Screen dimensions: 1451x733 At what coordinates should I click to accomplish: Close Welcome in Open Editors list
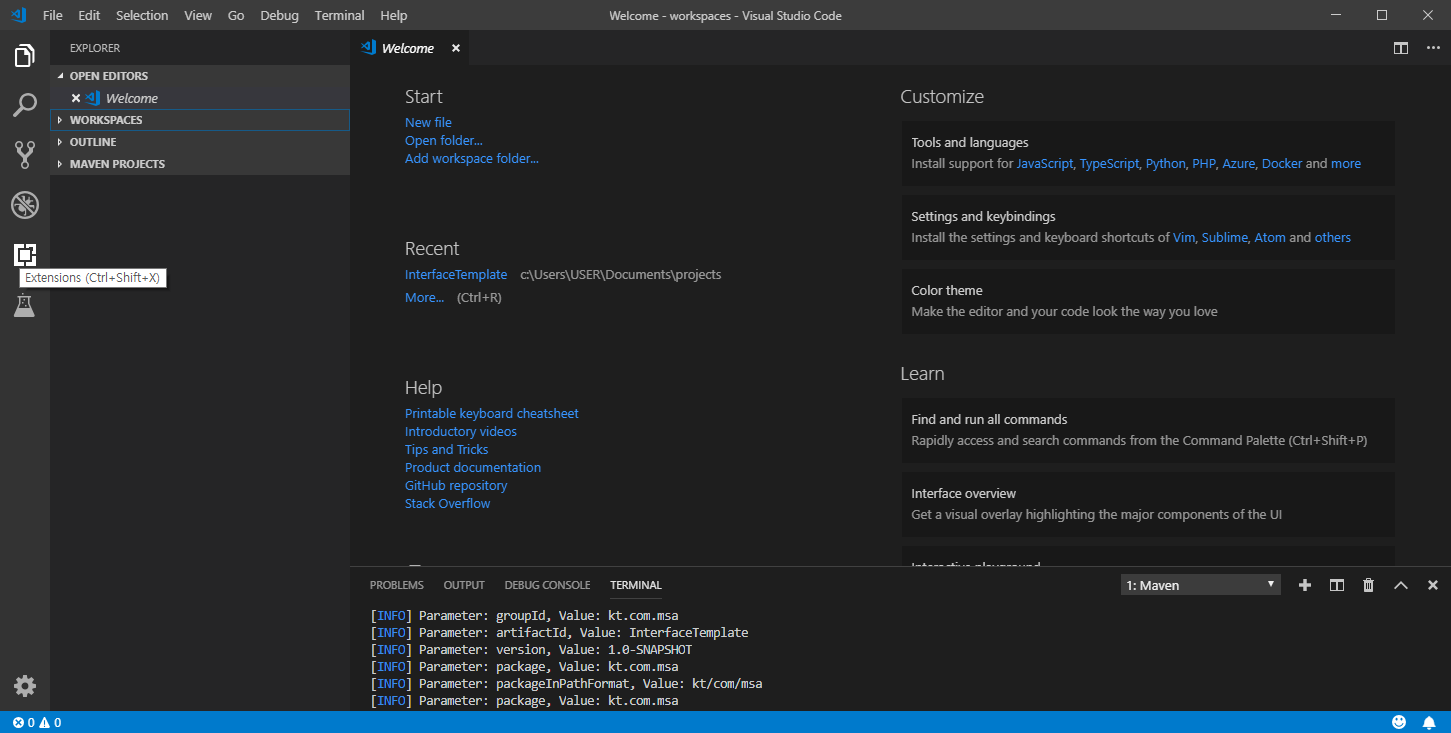click(x=76, y=98)
